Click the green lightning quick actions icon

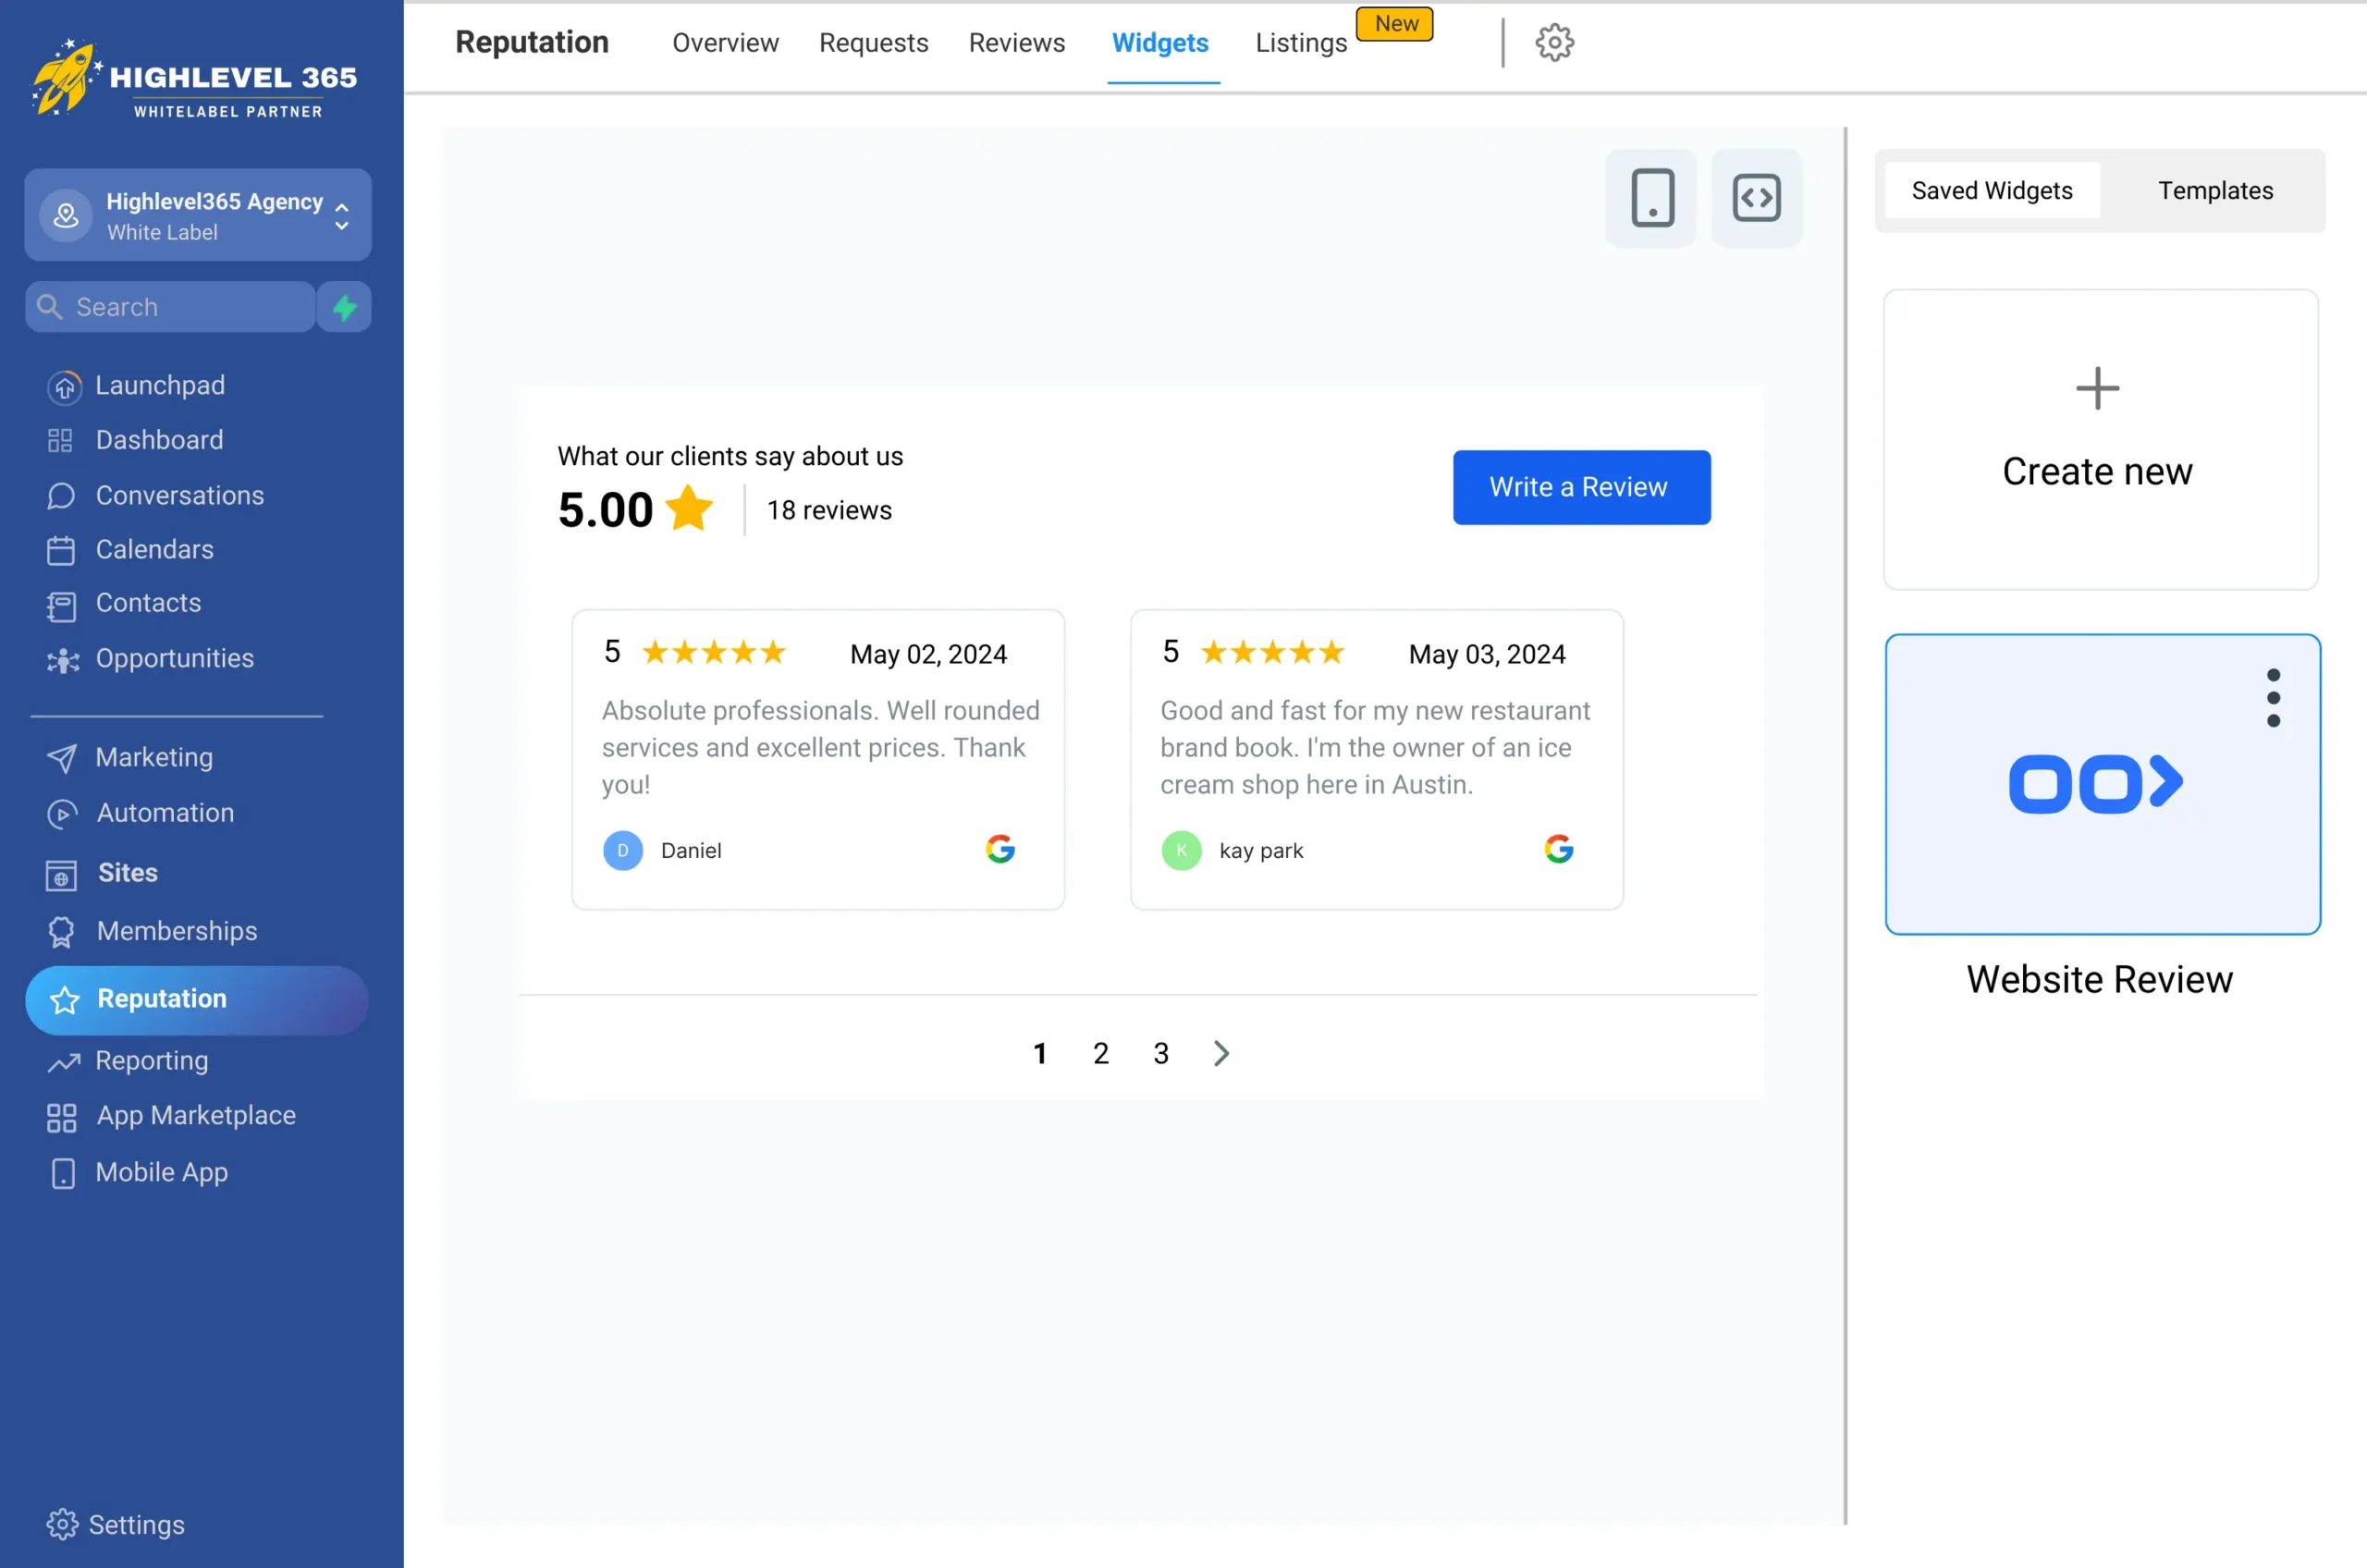345,307
